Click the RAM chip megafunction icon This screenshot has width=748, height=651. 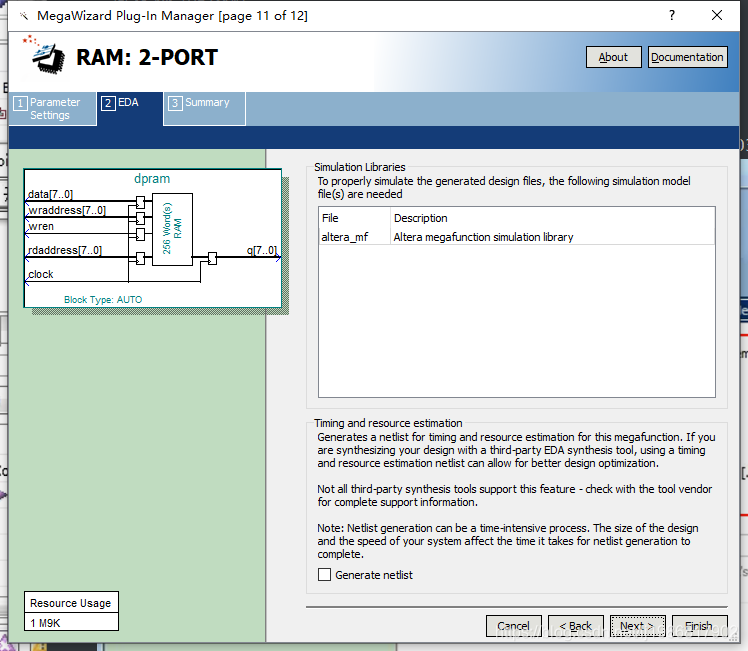point(46,55)
